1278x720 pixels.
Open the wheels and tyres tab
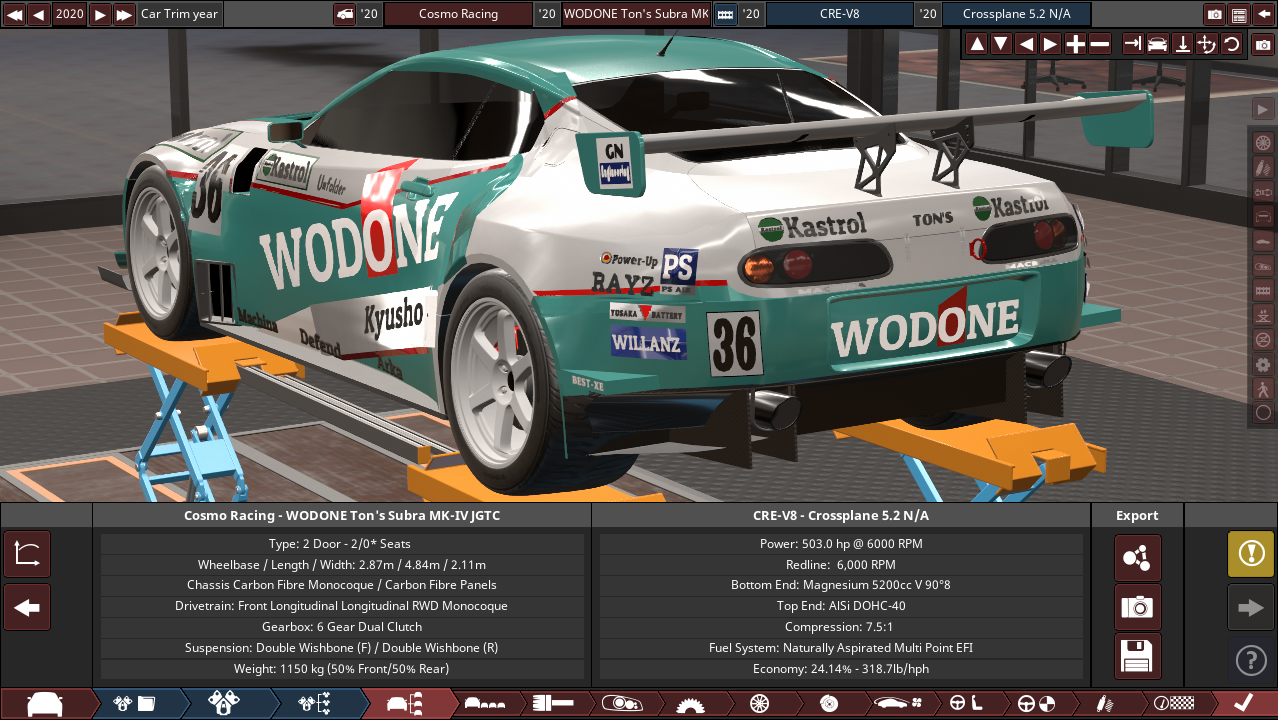pos(759,704)
